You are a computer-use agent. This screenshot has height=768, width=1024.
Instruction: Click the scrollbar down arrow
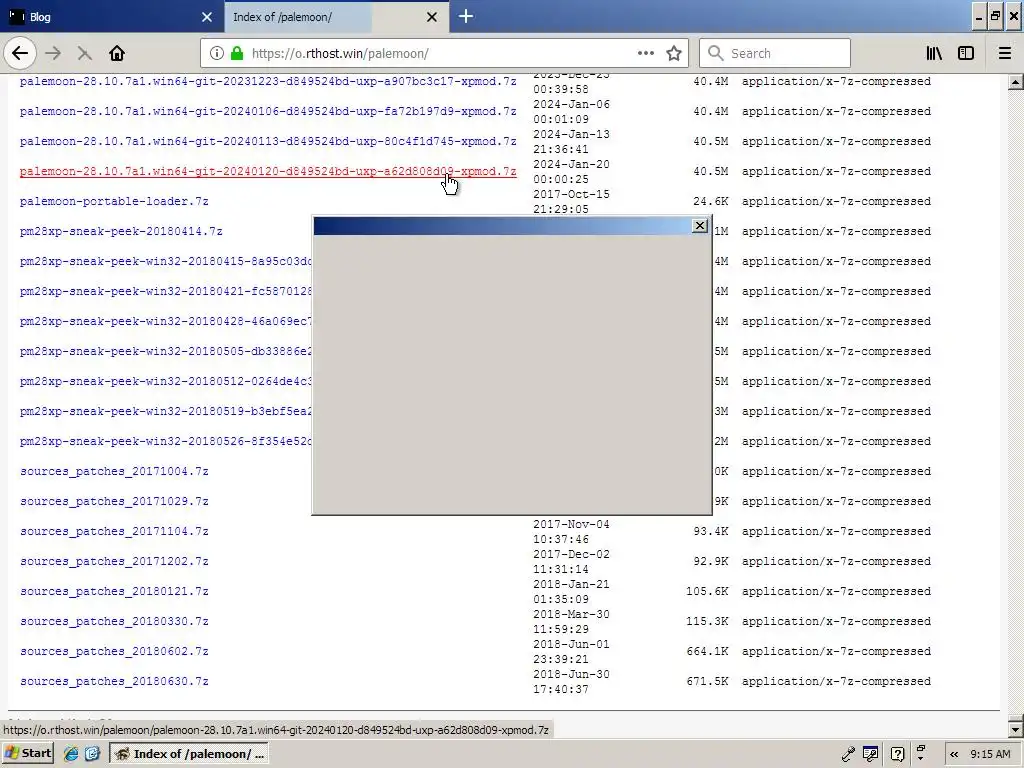pos(1015,729)
